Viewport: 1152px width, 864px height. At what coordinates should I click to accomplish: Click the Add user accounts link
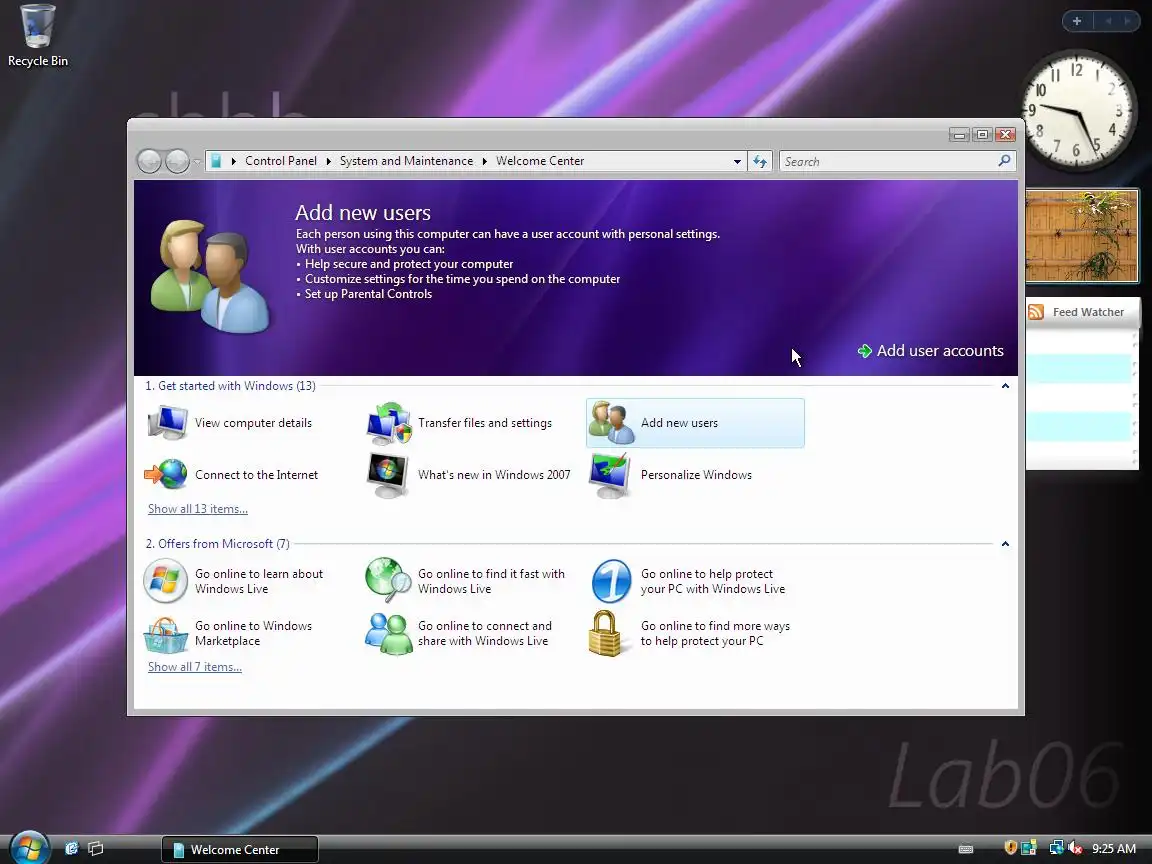coord(931,351)
